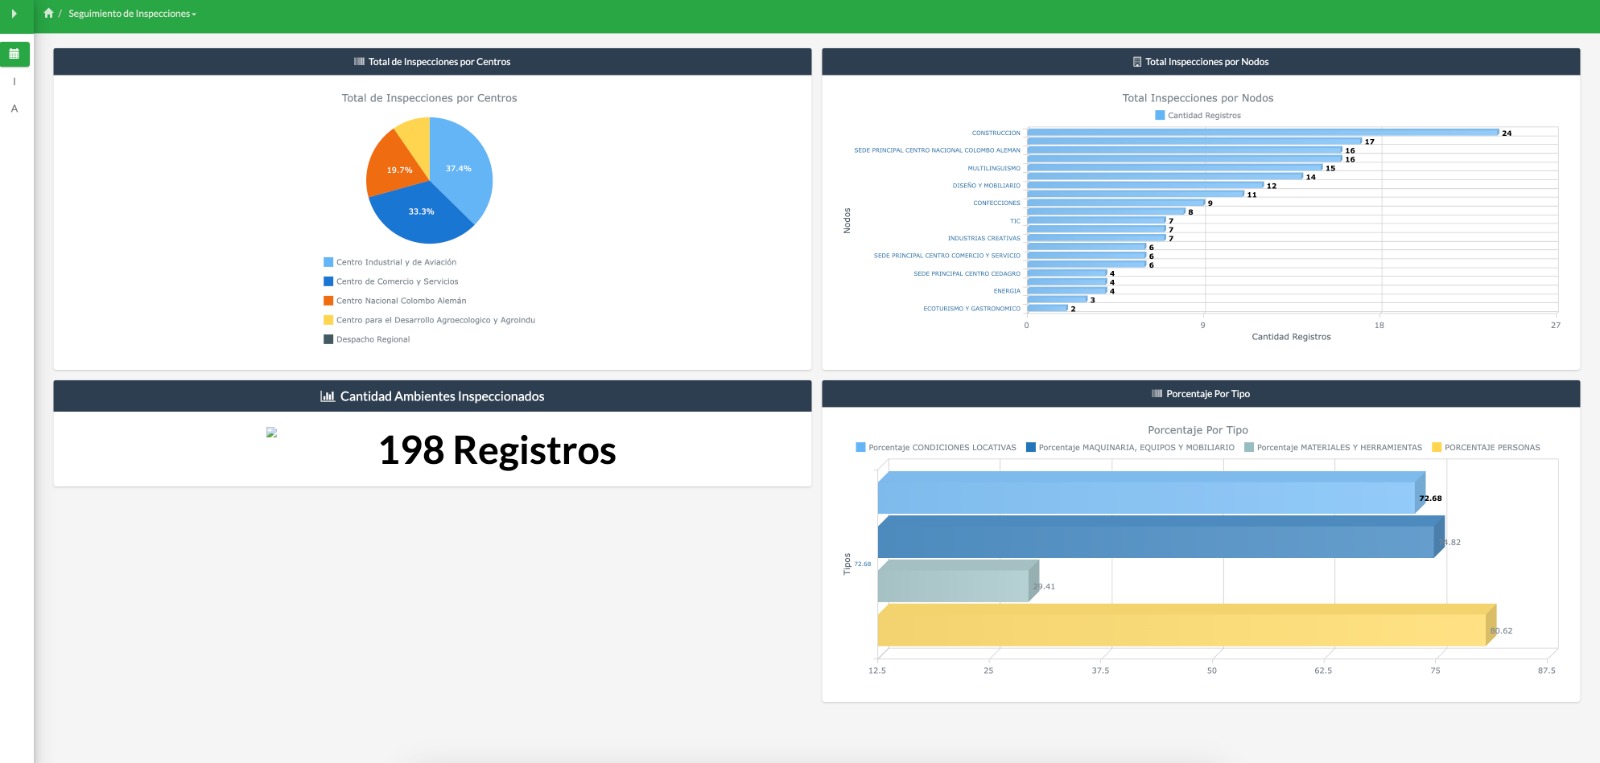Click the broken image beside 198 Registros
Image resolution: width=1600 pixels, height=763 pixels.
click(271, 433)
